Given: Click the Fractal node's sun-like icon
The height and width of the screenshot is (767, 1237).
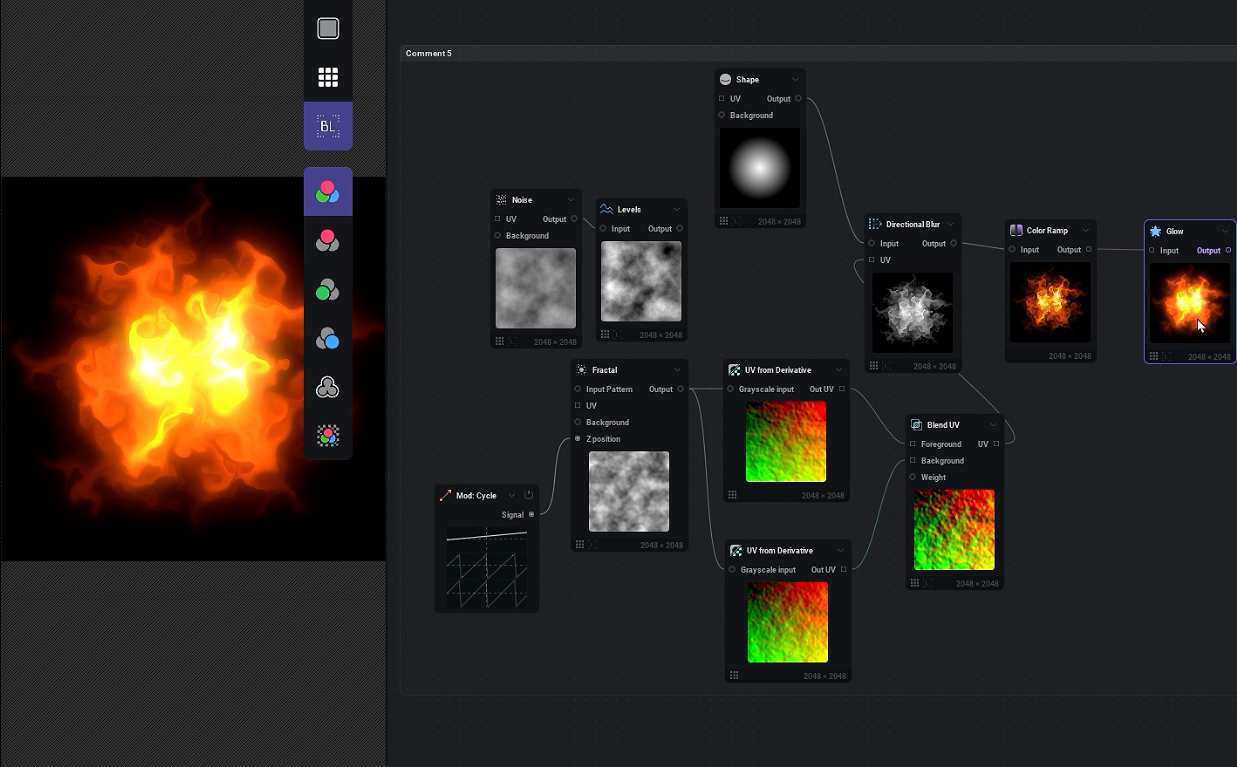Looking at the screenshot, I should tap(581, 370).
